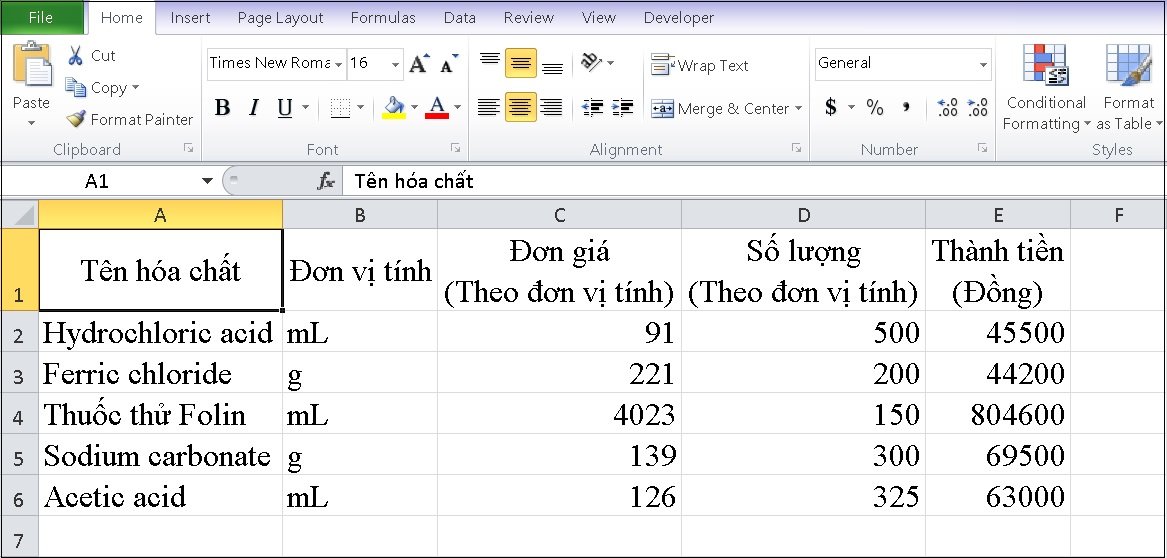Open the File tab
Image resolution: width=1167 pixels, height=558 pixels.
tap(41, 18)
